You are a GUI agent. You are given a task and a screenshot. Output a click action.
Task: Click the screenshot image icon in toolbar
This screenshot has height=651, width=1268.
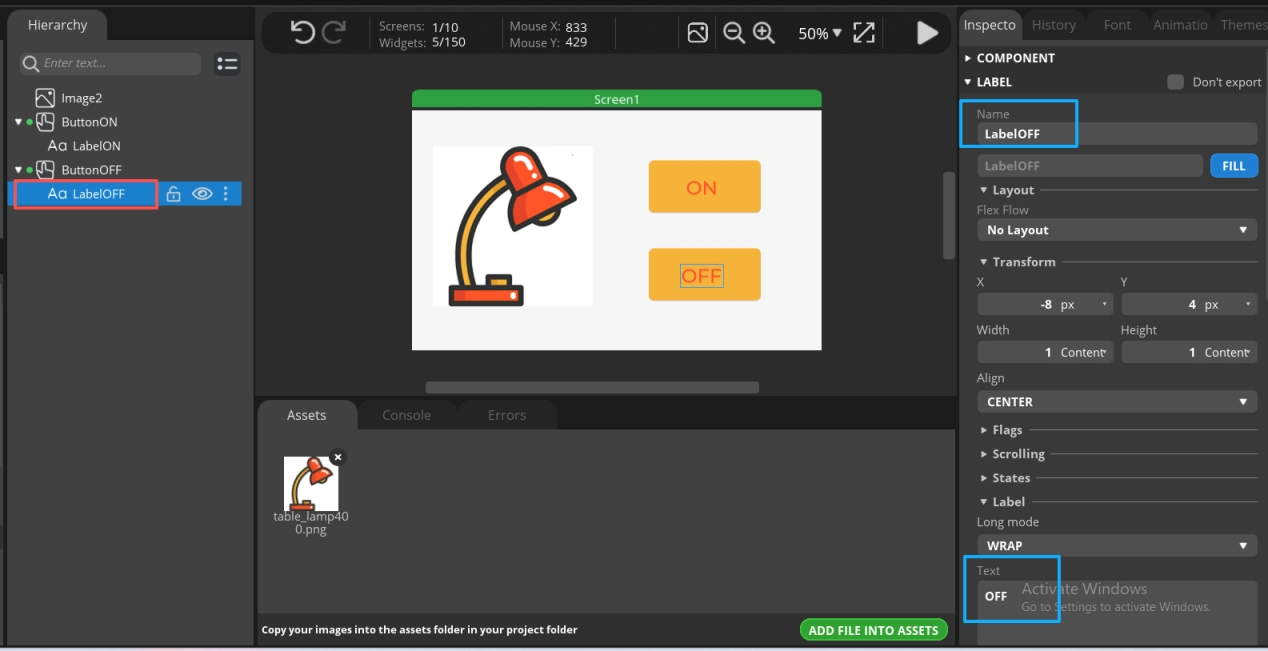click(x=698, y=33)
